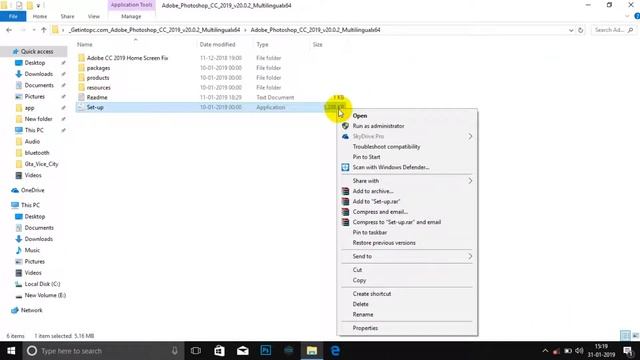Choose Create shortcut
Image resolution: width=640 pixels, height=360 pixels.
tap(371, 293)
